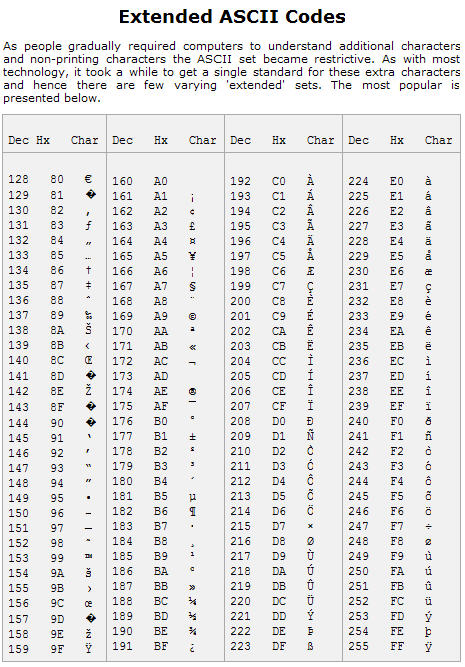Select hex code B1 next to 177
Image resolution: width=465 pixels, height=667 pixels.
[160, 436]
